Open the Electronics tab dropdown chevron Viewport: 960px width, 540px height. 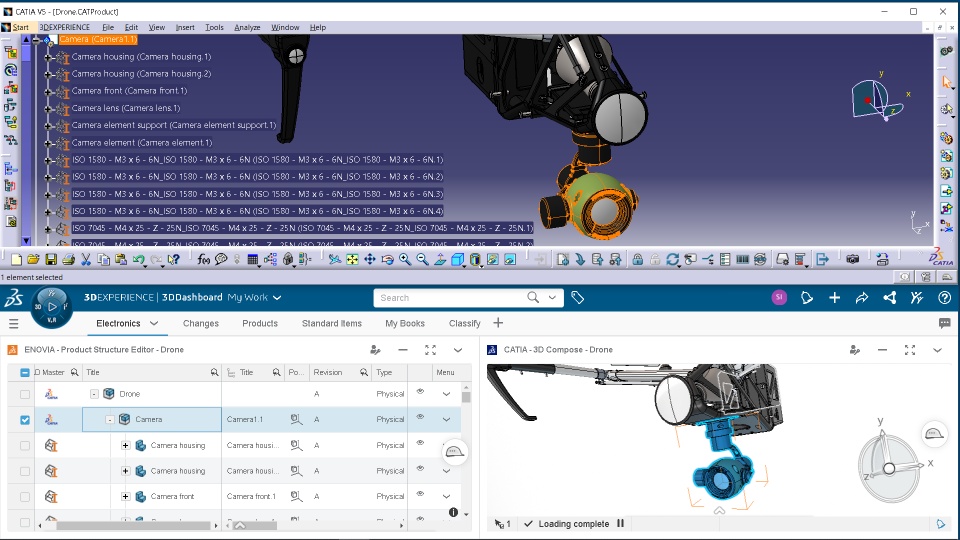click(154, 323)
